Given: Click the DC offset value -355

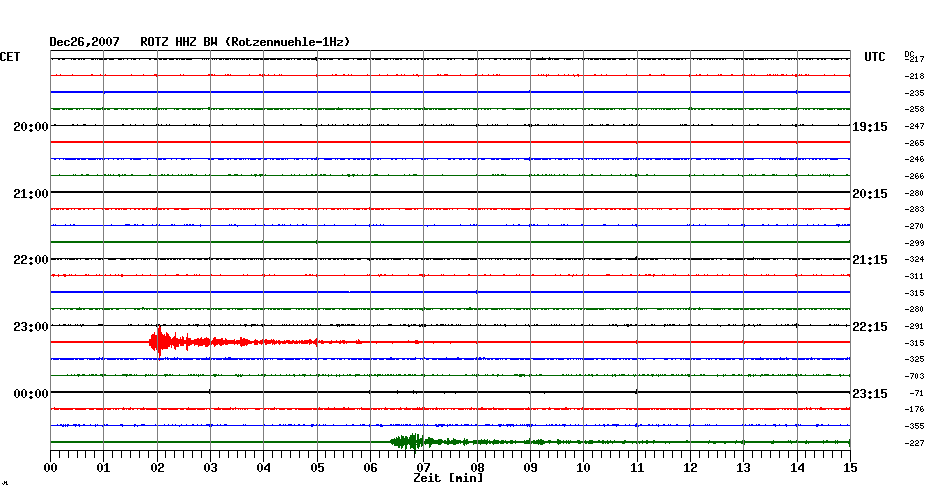Looking at the screenshot, I should (914, 426).
